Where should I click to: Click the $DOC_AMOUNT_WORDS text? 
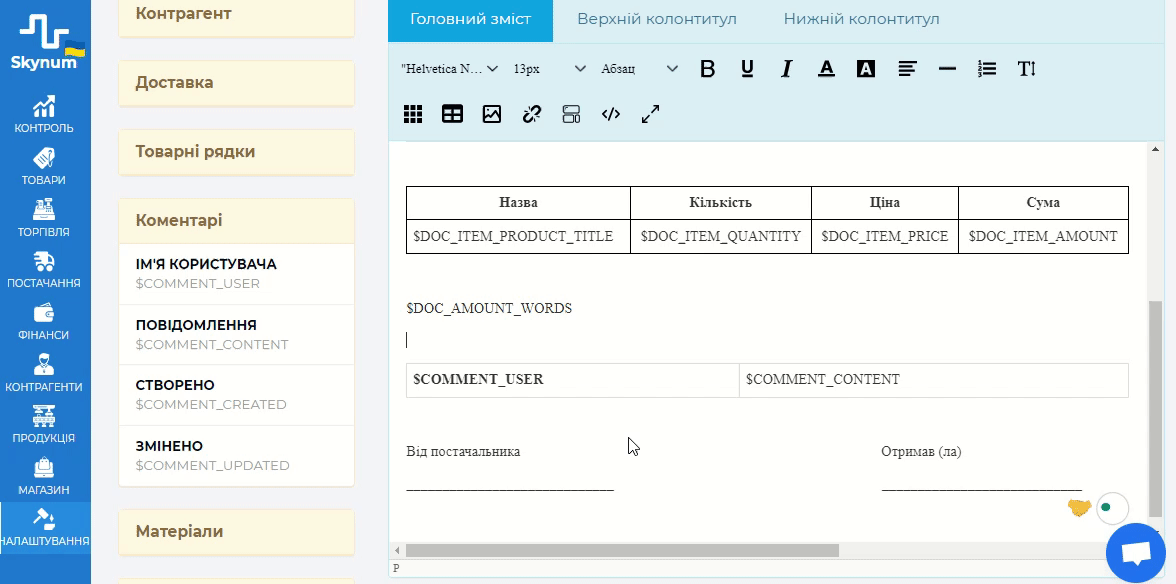tap(489, 308)
